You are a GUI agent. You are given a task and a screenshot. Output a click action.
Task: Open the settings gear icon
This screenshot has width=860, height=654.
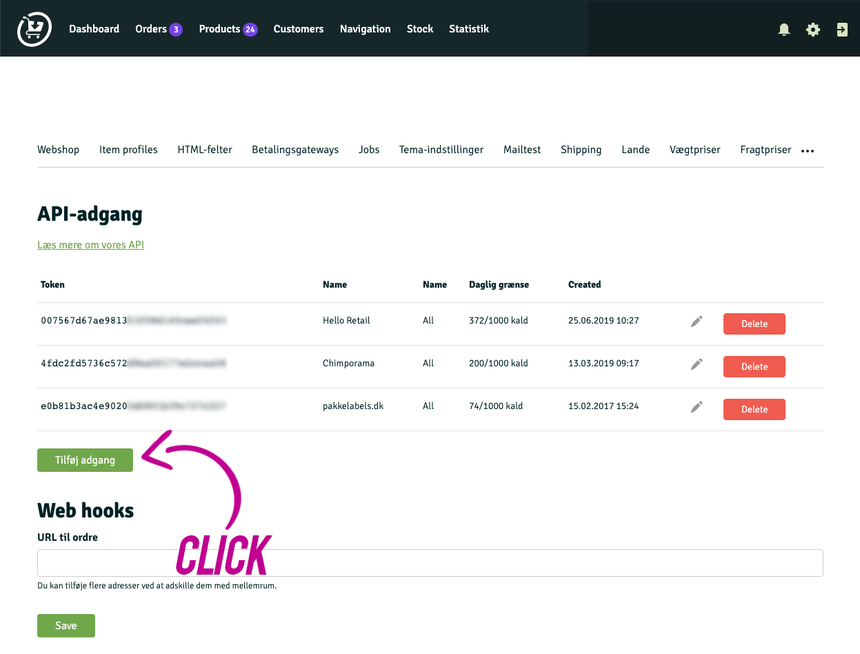[x=813, y=30]
